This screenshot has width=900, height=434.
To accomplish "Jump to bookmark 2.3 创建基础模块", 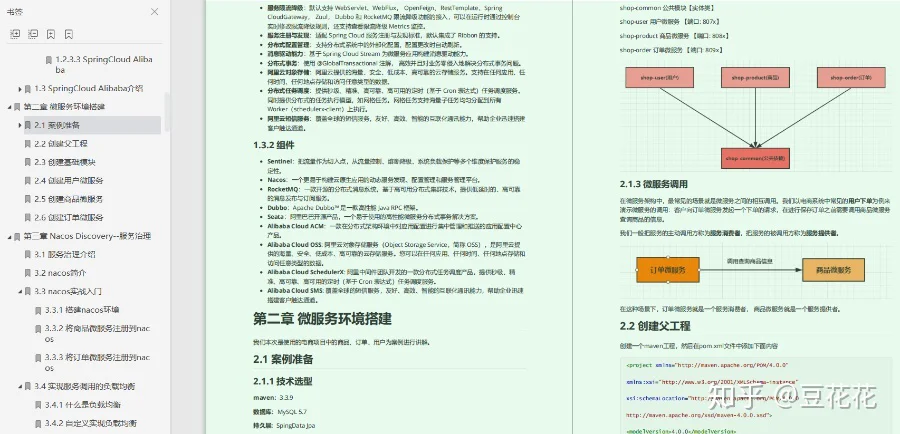I will 64,162.
